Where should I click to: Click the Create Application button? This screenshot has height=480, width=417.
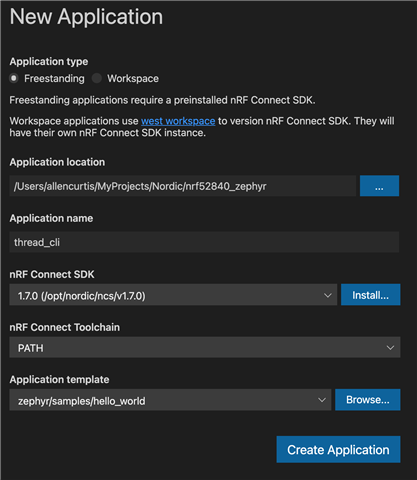tap(338, 449)
